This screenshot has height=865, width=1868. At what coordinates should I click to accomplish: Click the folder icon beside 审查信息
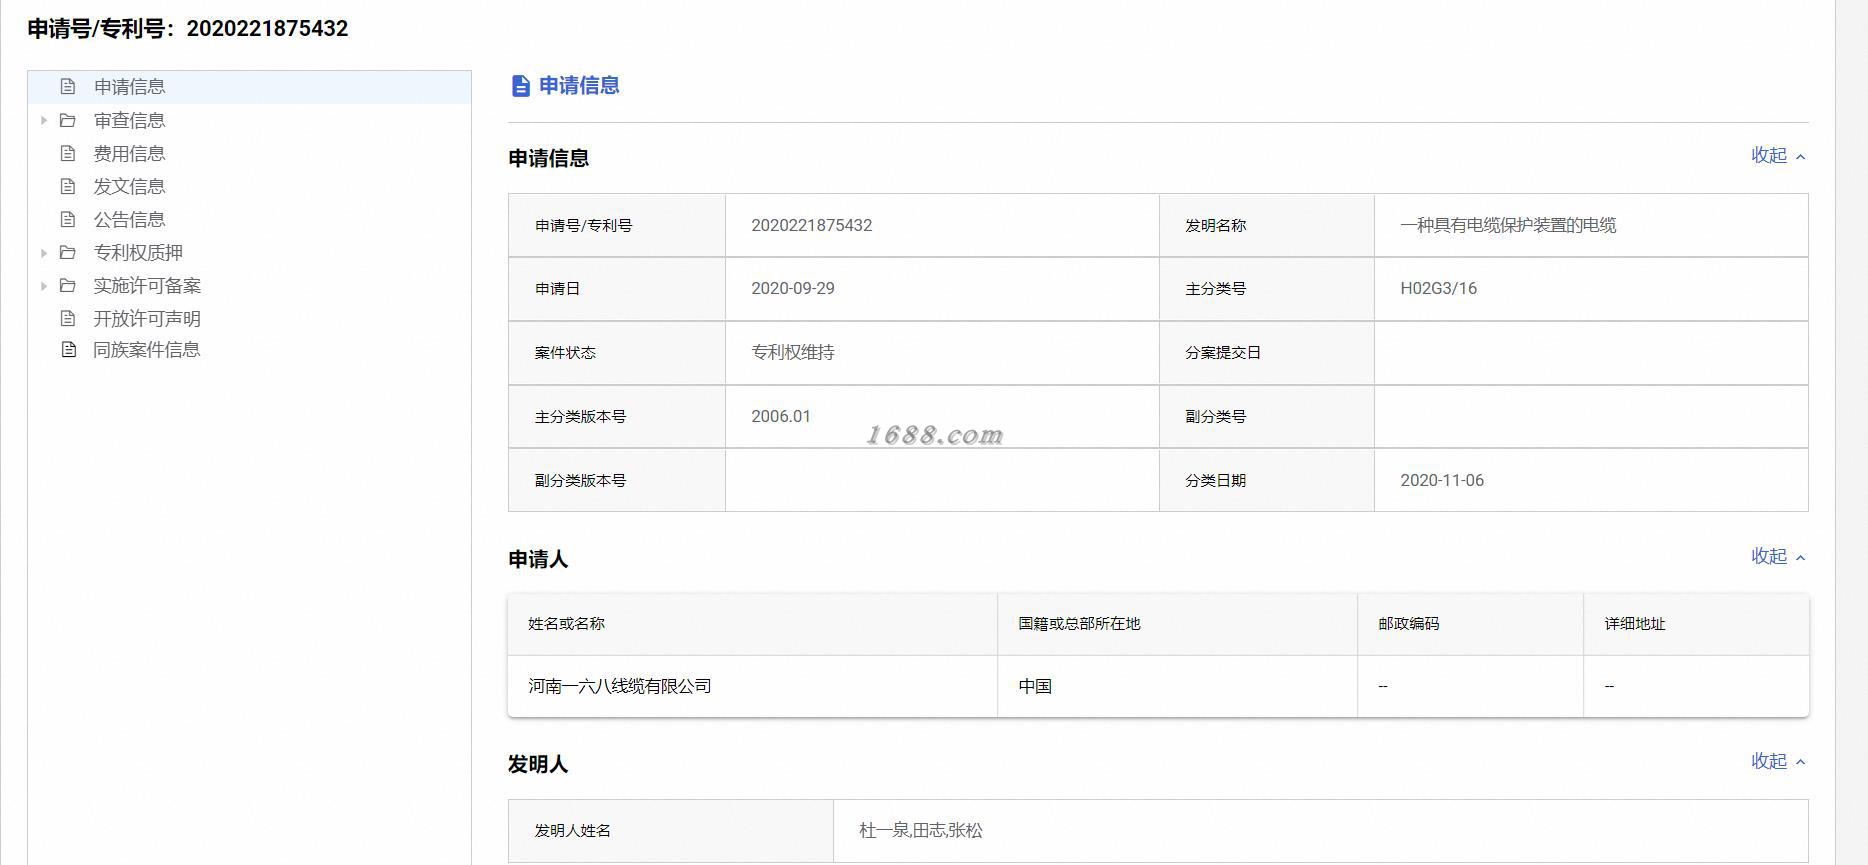pos(68,120)
